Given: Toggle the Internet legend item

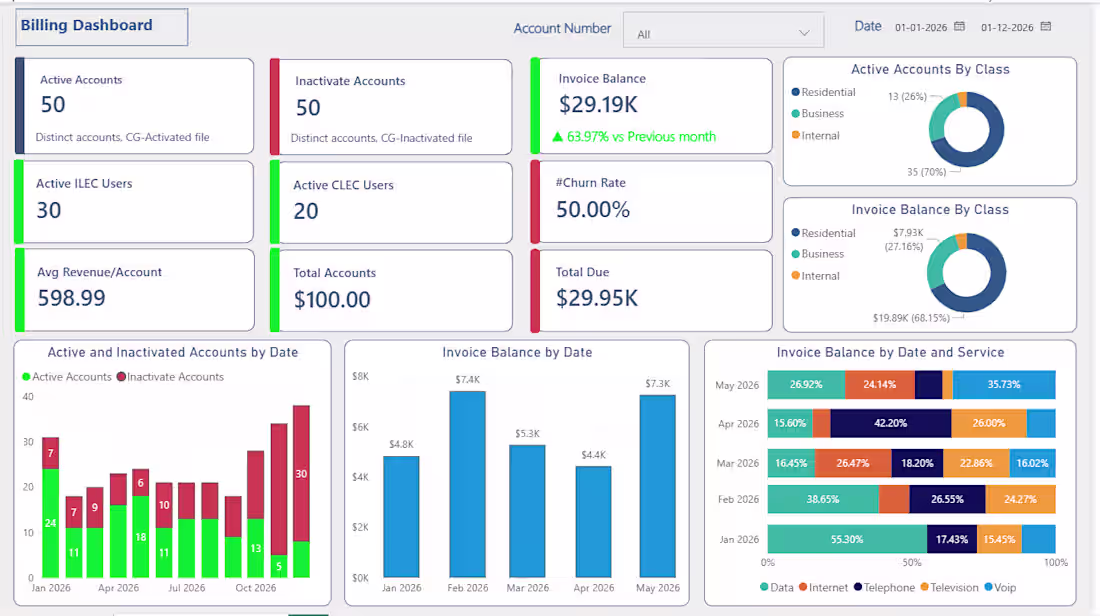Looking at the screenshot, I should pyautogui.click(x=823, y=587).
